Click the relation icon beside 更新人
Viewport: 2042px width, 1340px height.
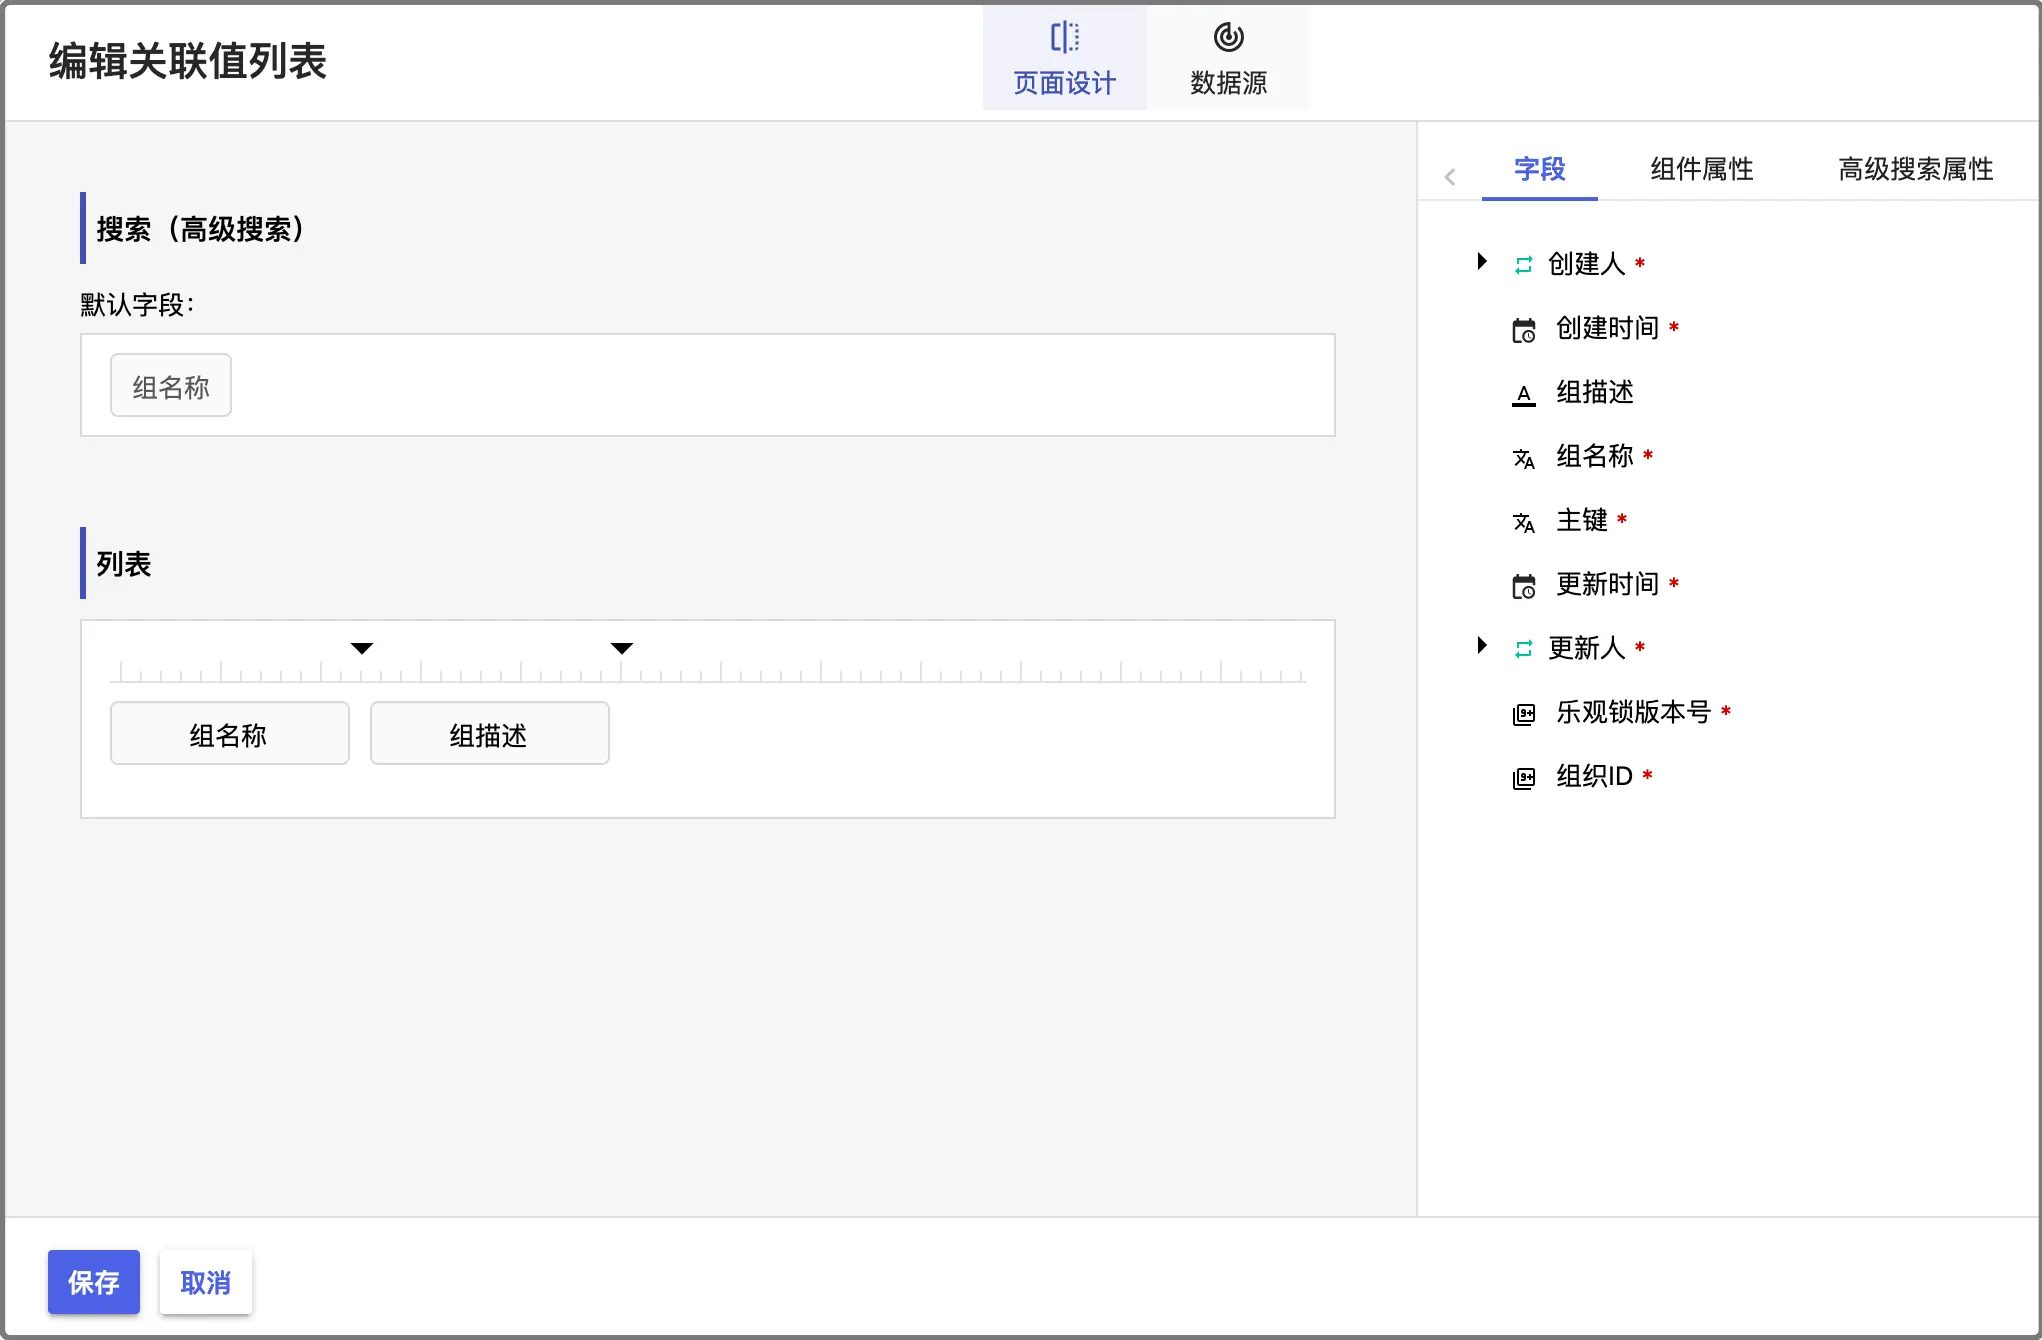[x=1523, y=650]
